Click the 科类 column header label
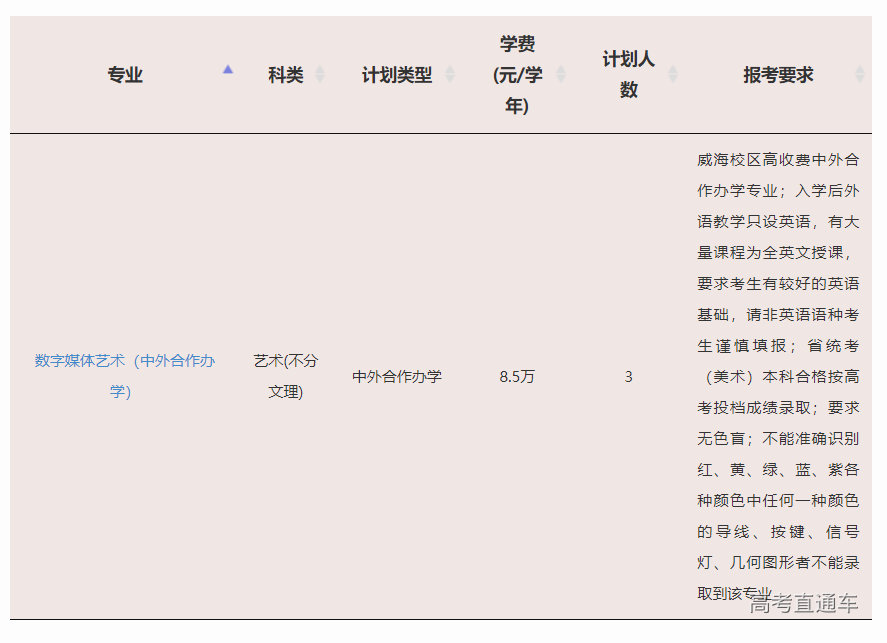The width and height of the screenshot is (887, 643). 285,75
